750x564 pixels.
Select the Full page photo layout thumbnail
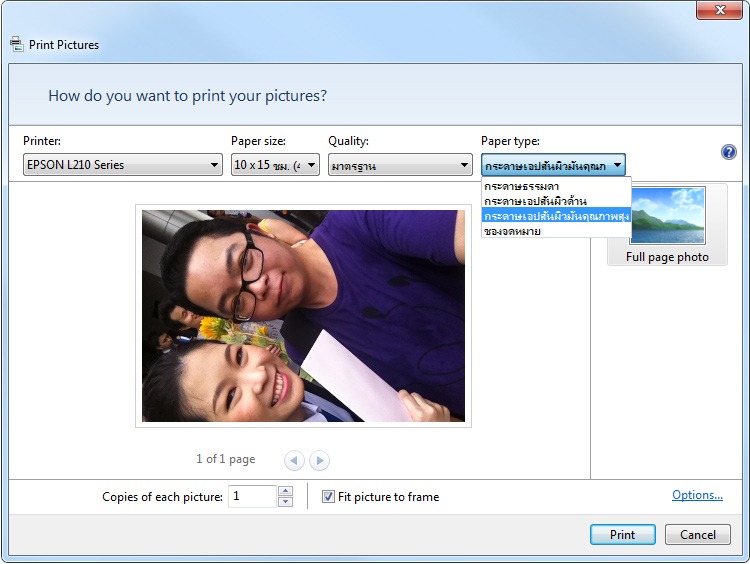tap(667, 225)
